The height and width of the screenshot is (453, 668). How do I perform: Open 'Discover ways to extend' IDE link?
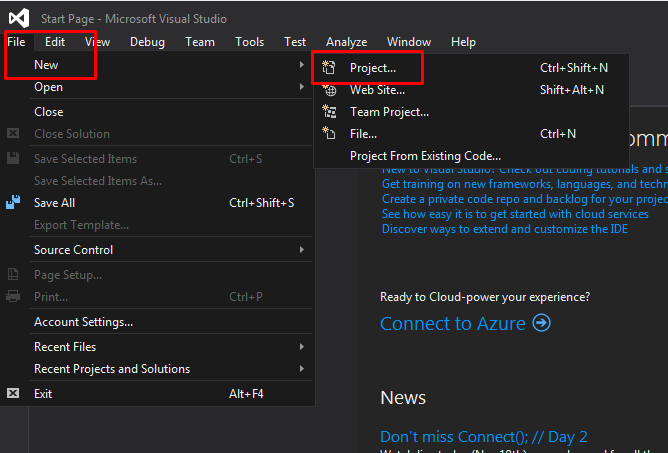coord(504,229)
